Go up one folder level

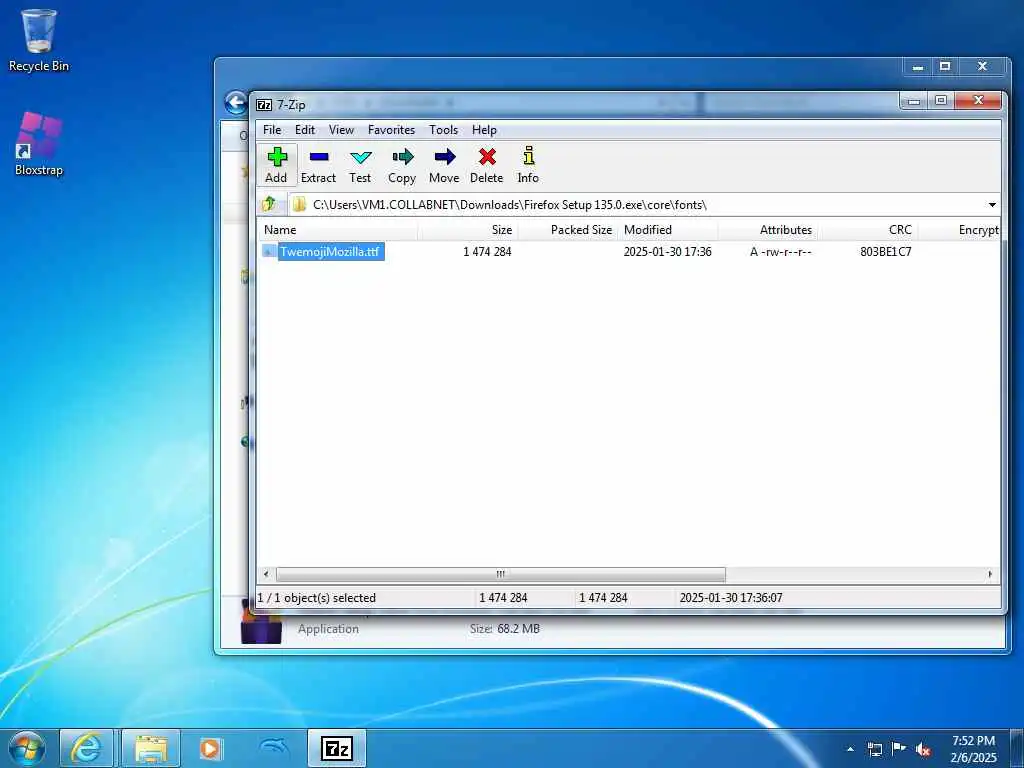coord(268,204)
